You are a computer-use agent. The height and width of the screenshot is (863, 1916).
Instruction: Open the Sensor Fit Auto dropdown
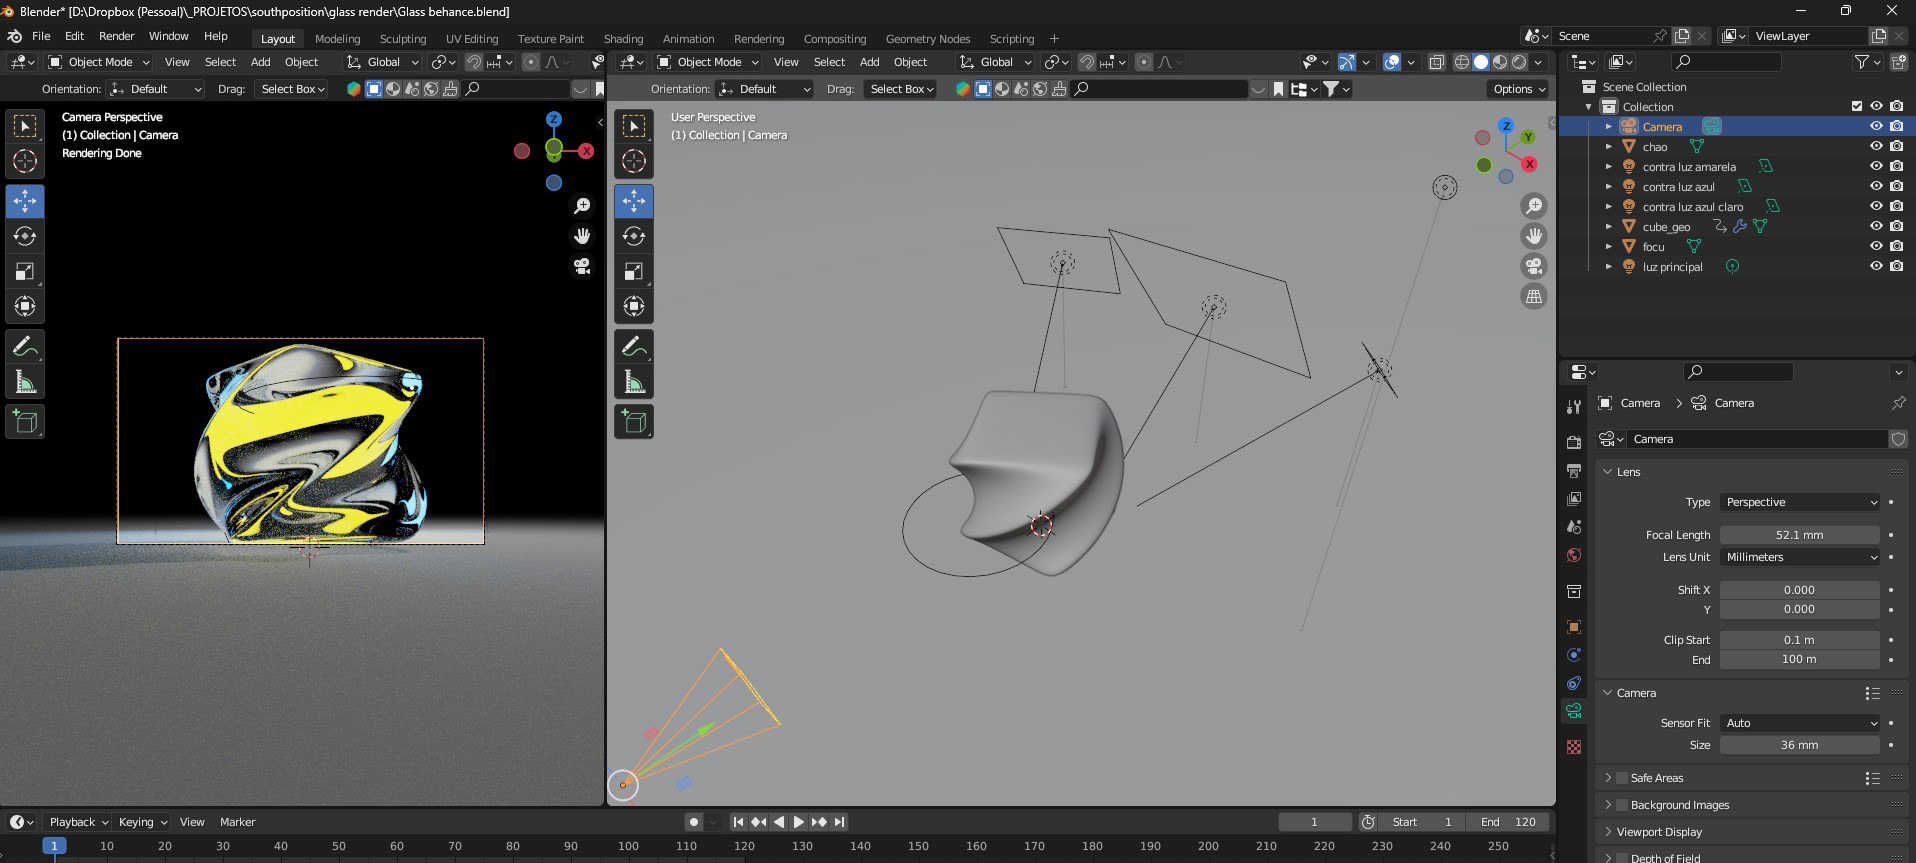pyautogui.click(x=1800, y=723)
